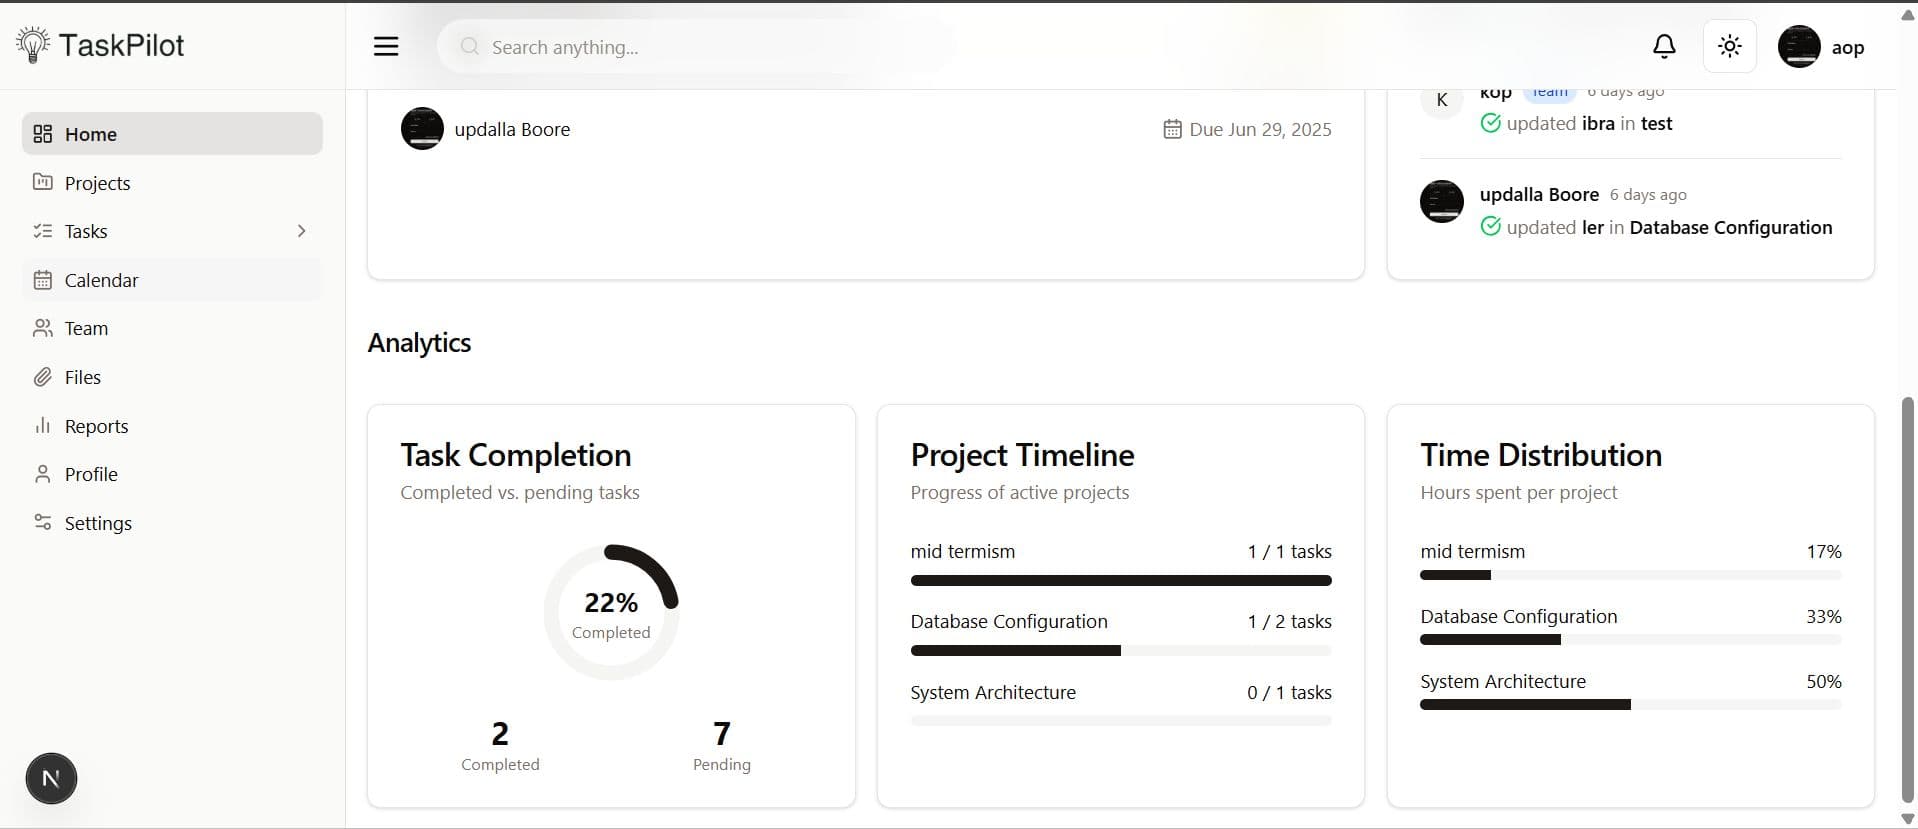
Task: Click the Calendar sidebar icon
Action: [x=43, y=280]
